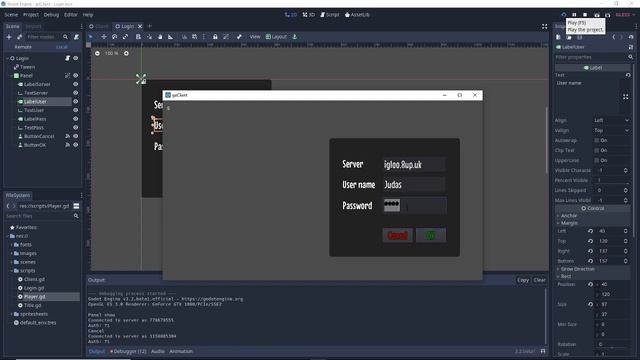Clear the output log

click(x=539, y=280)
